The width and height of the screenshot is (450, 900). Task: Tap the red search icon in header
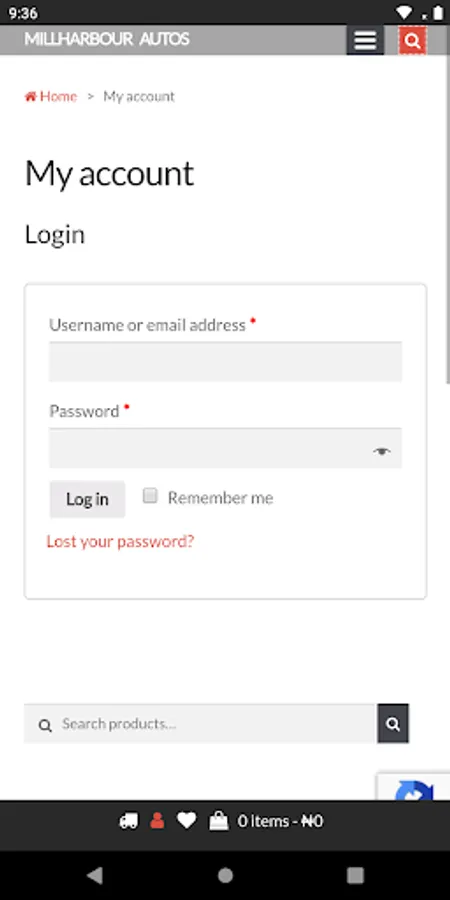tap(413, 40)
